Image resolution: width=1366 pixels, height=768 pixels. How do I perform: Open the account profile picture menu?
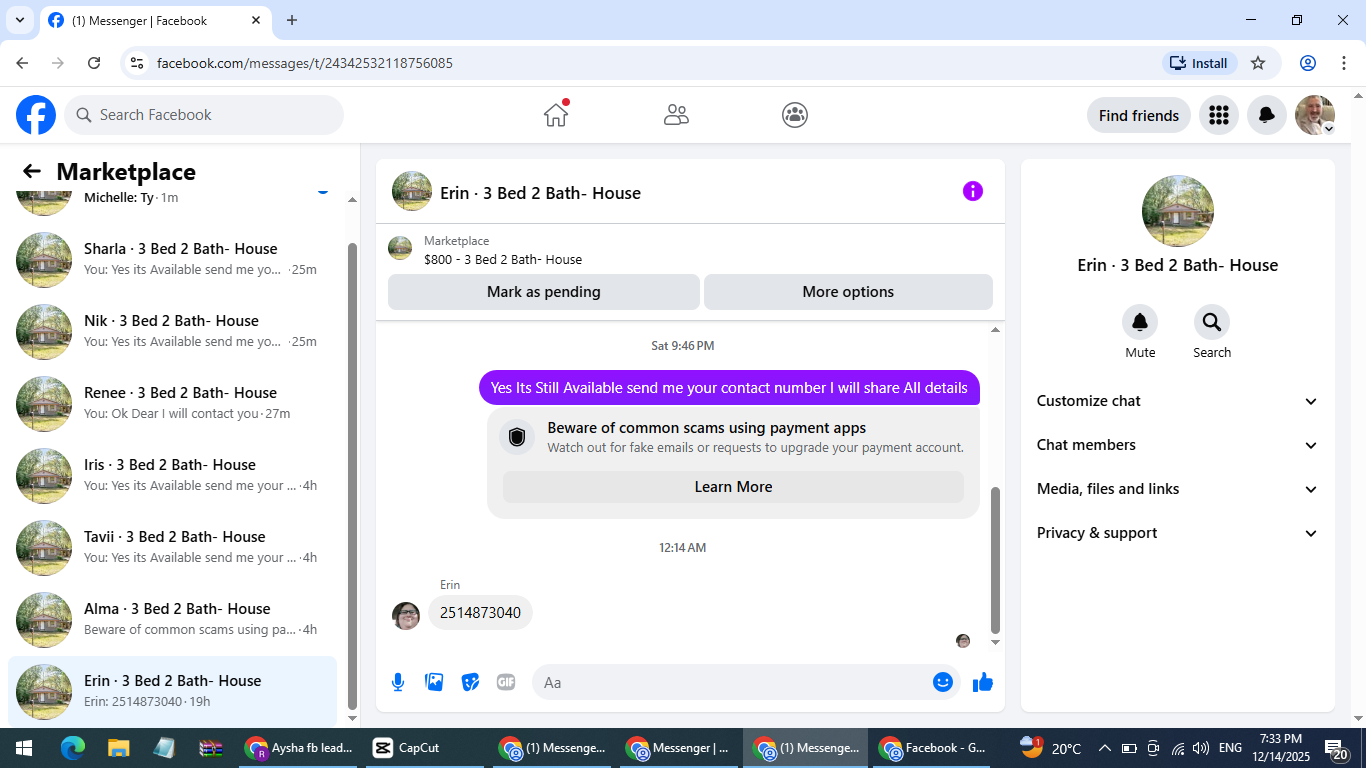pos(1314,115)
